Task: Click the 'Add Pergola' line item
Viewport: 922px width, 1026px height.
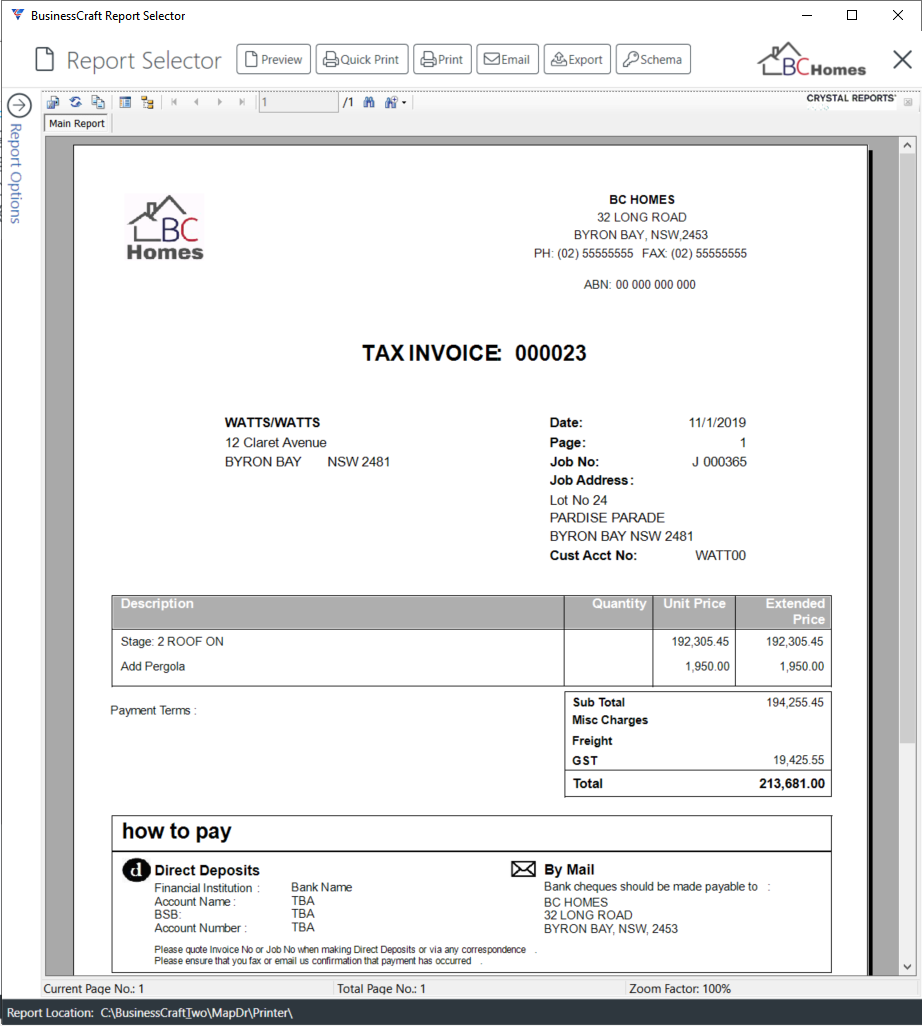Action: (152, 667)
